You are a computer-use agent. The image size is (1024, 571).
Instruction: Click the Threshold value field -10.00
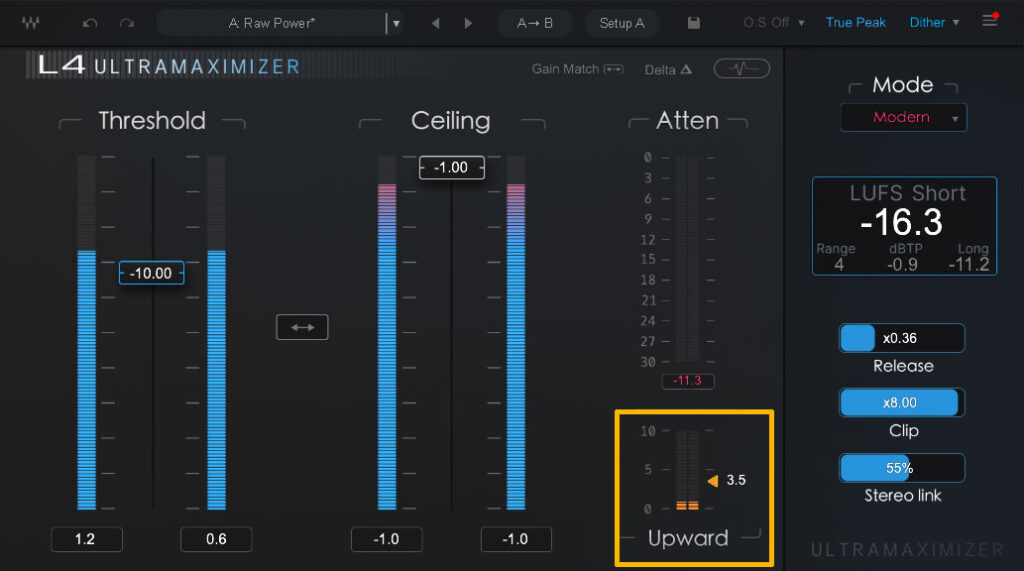coord(151,273)
